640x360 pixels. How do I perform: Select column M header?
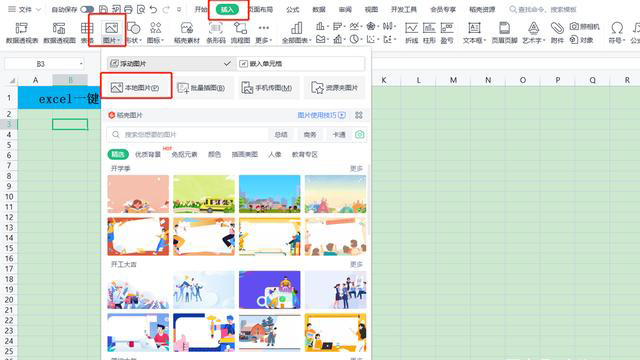point(453,80)
